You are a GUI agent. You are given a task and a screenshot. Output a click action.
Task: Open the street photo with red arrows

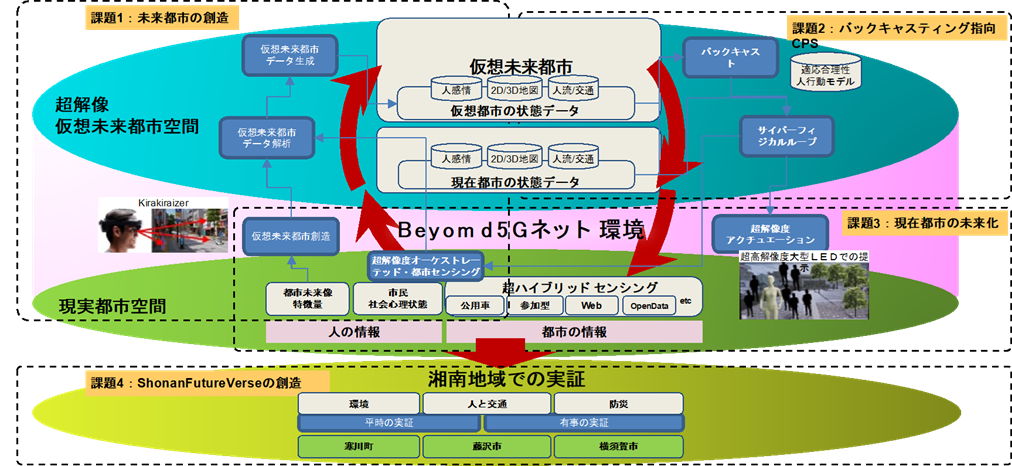(188, 231)
